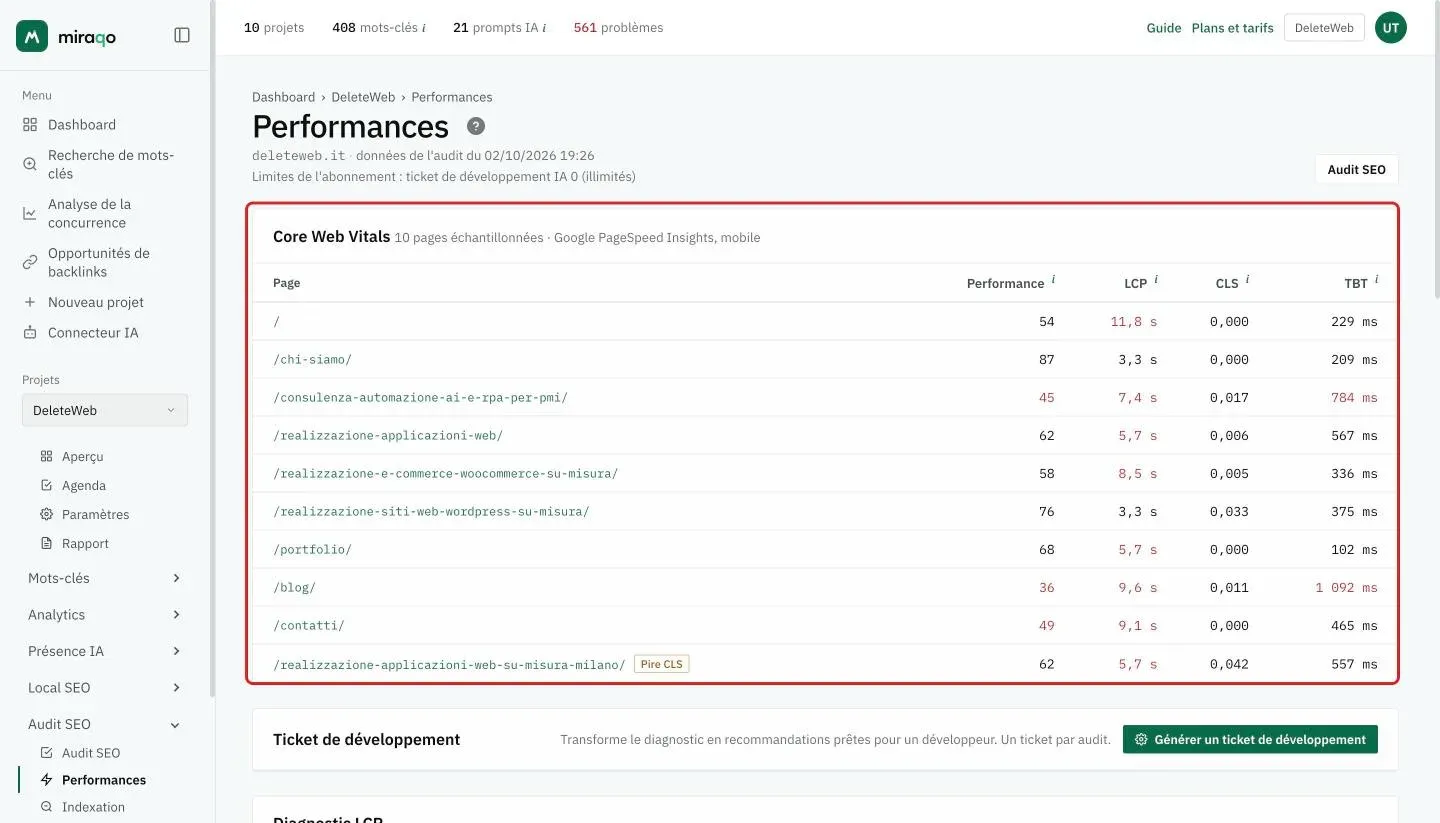Click the miraqo logo icon
This screenshot has width=1440, height=823.
coord(32,36)
